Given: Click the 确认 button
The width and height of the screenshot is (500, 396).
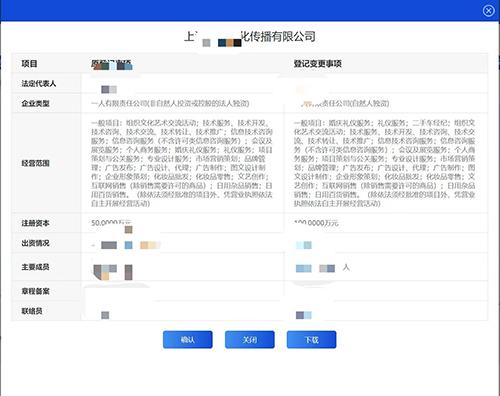Looking at the screenshot, I should (x=188, y=340).
